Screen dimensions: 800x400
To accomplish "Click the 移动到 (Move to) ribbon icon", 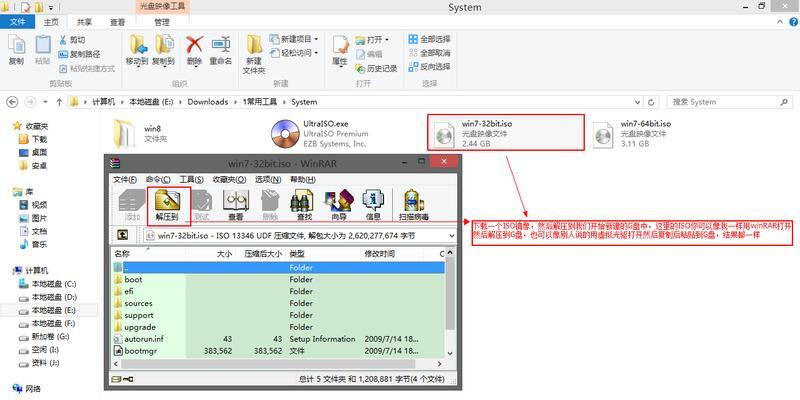I will tap(137, 45).
